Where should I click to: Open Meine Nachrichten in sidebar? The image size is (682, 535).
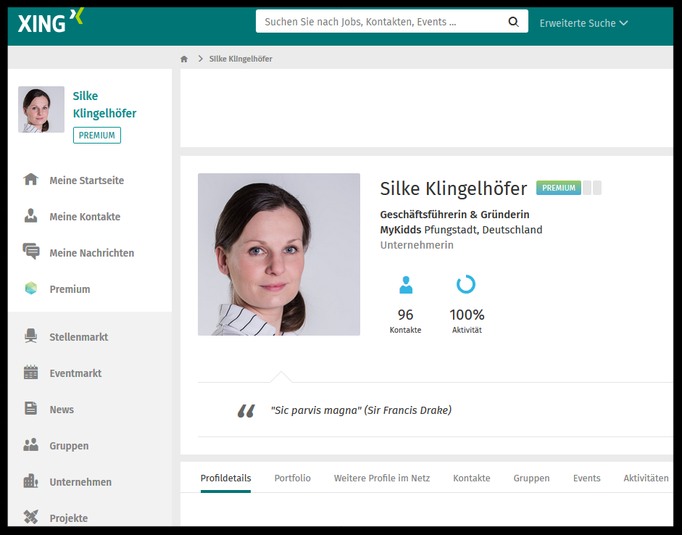pos(90,253)
